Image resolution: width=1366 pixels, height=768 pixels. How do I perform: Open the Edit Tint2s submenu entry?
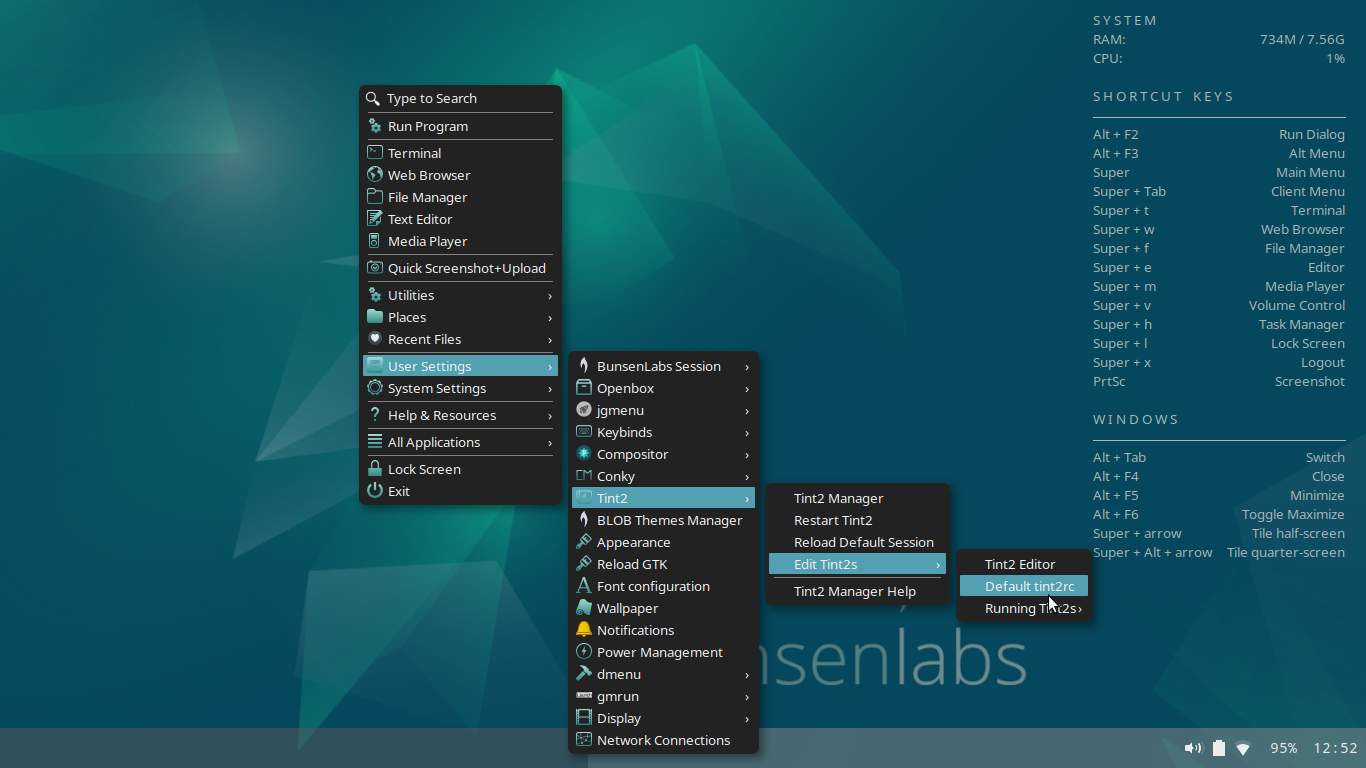857,564
